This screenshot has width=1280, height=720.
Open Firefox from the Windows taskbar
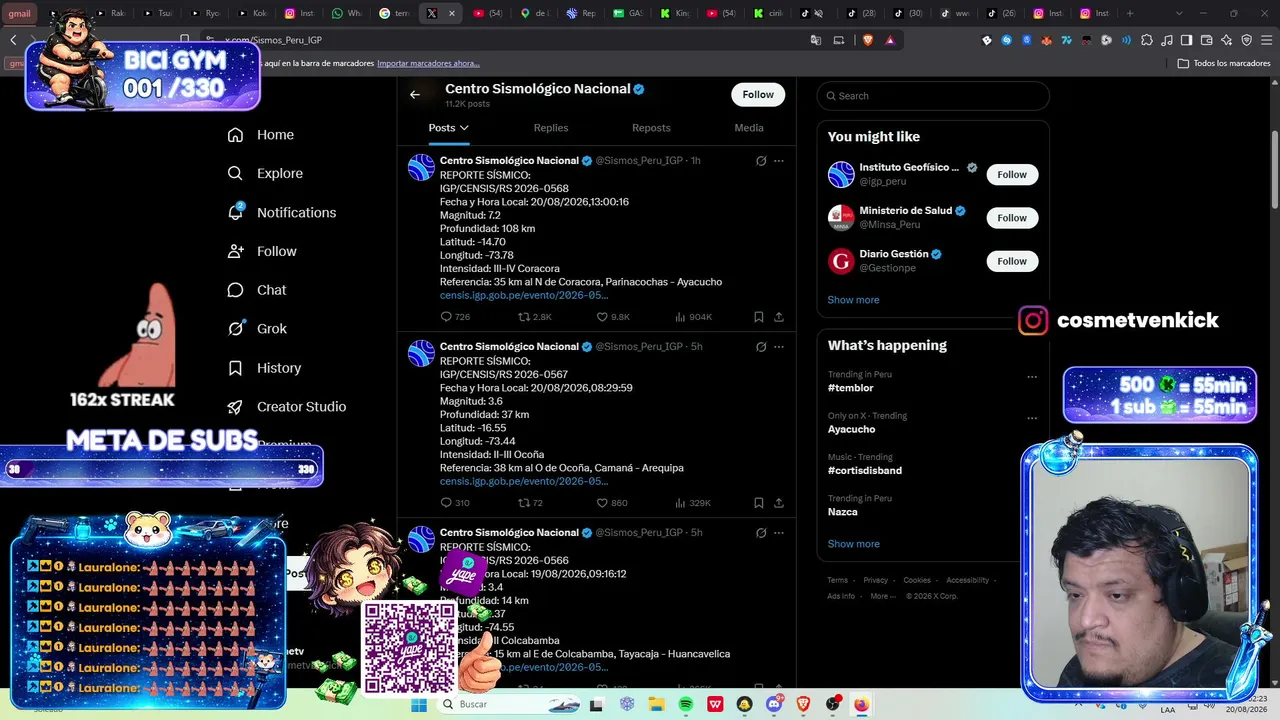tap(862, 704)
